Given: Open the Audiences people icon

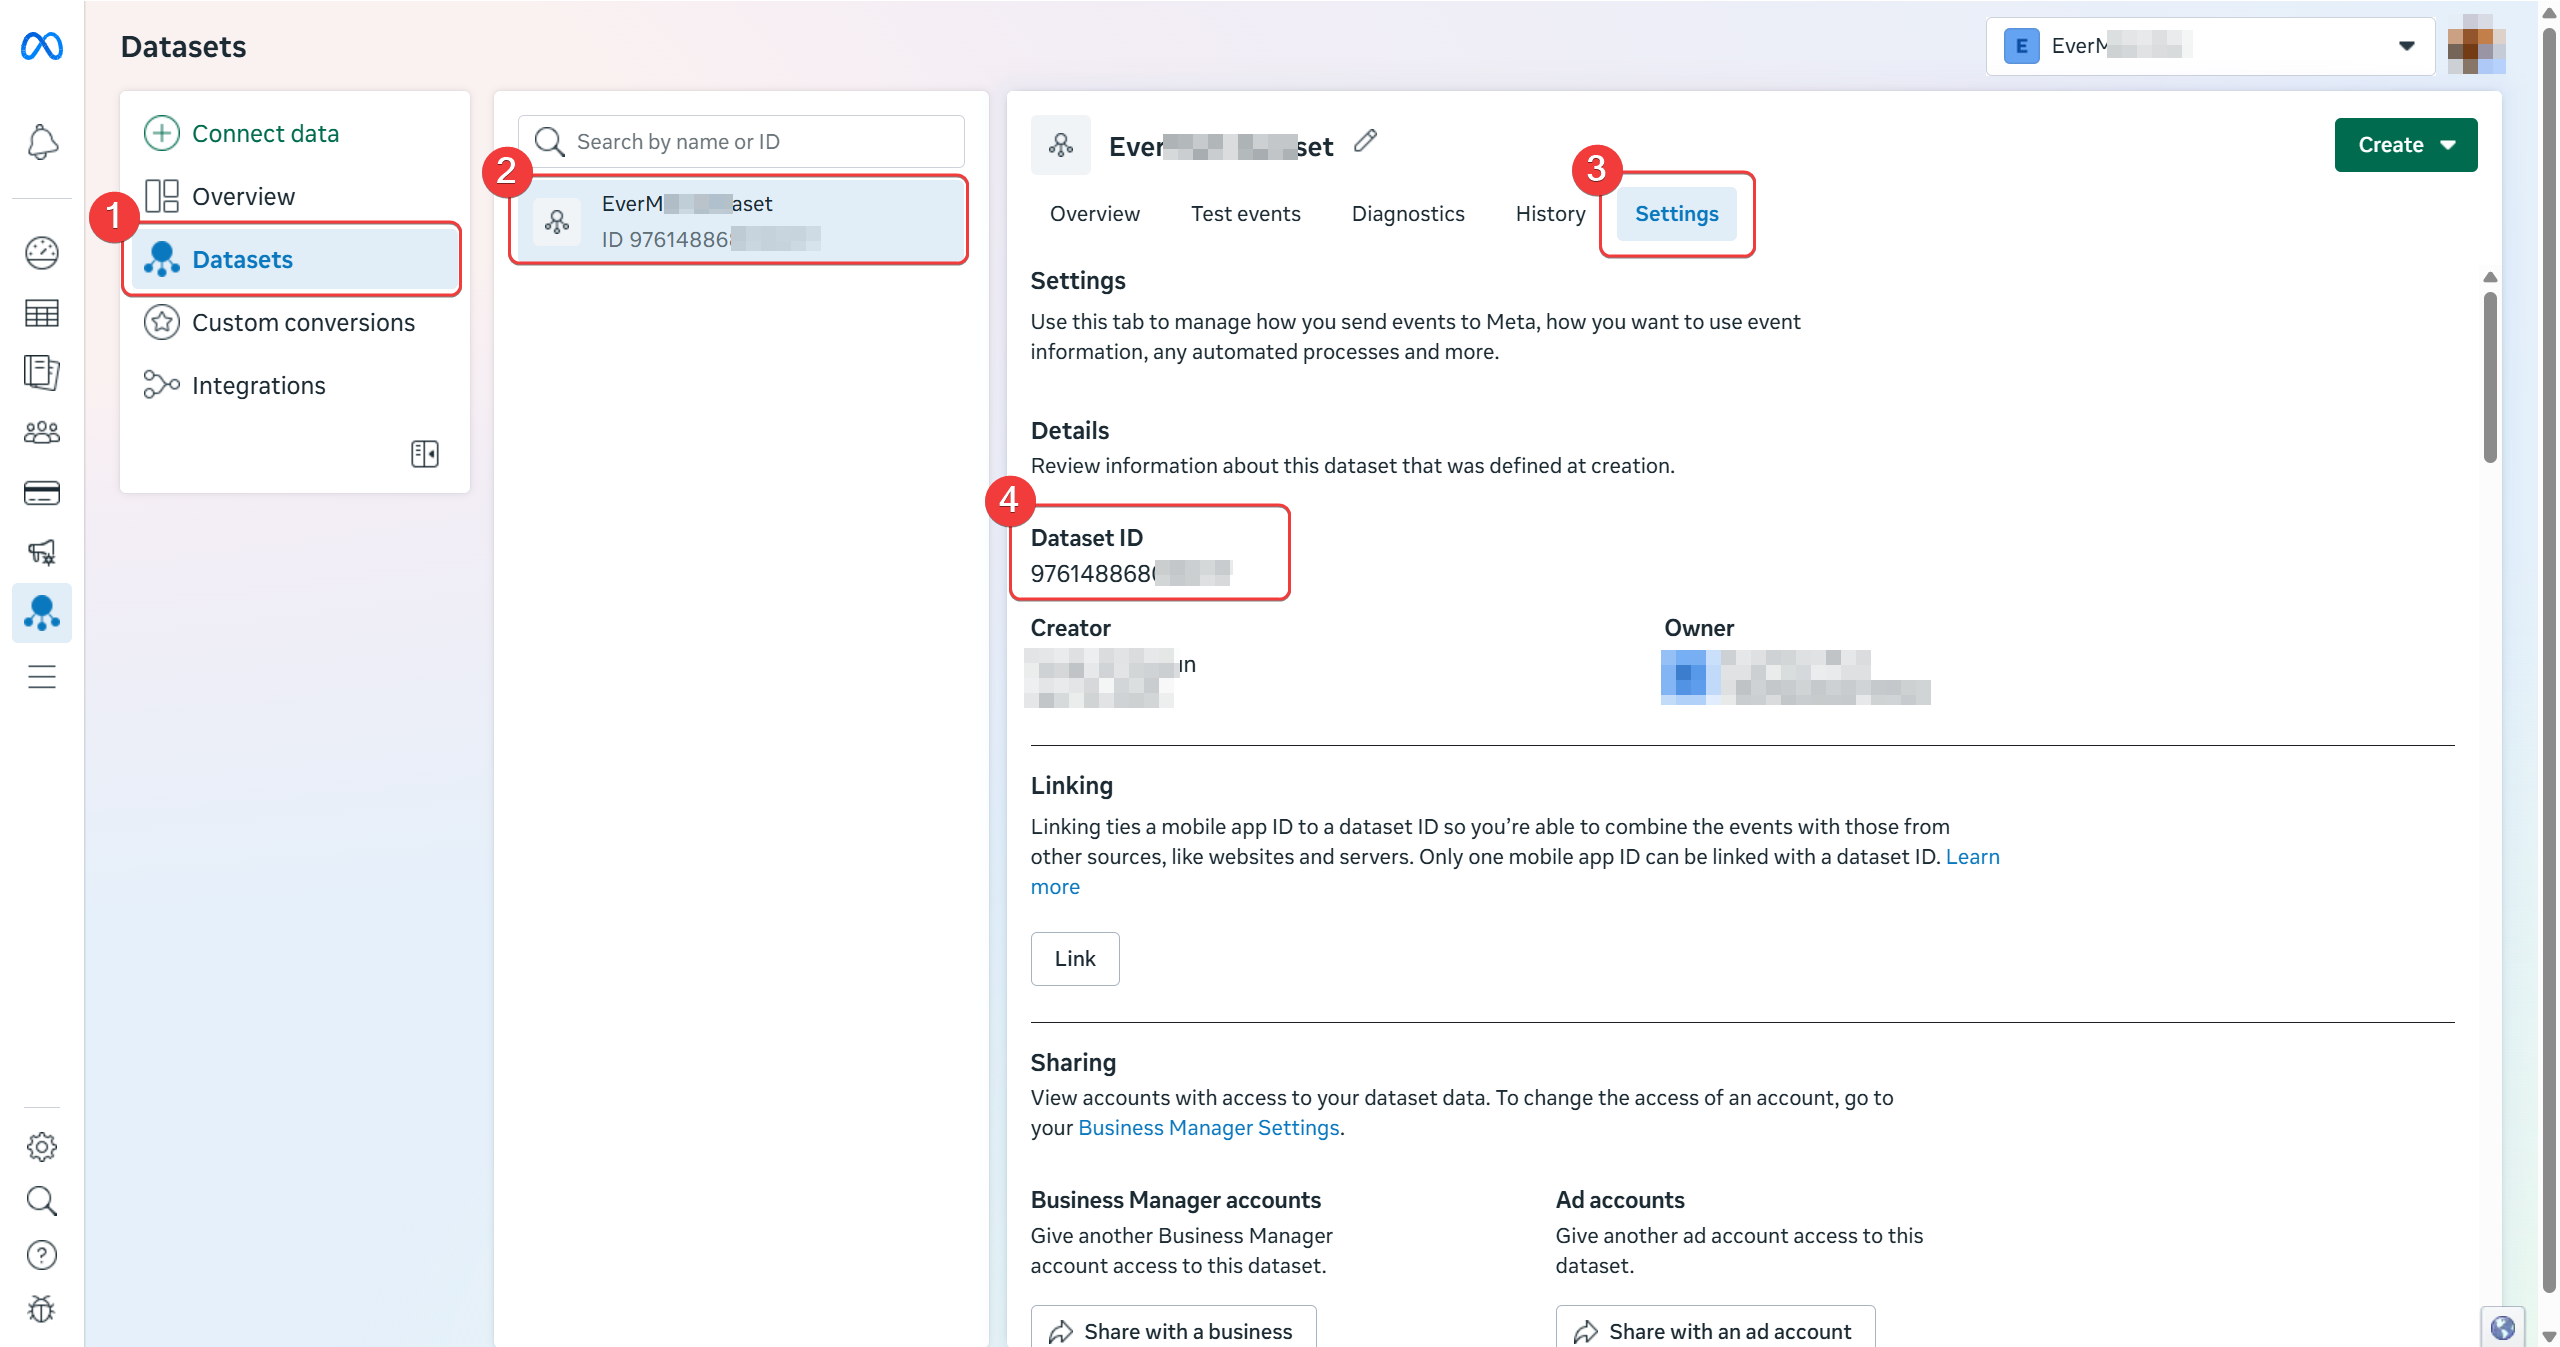Looking at the screenshot, I should point(42,433).
